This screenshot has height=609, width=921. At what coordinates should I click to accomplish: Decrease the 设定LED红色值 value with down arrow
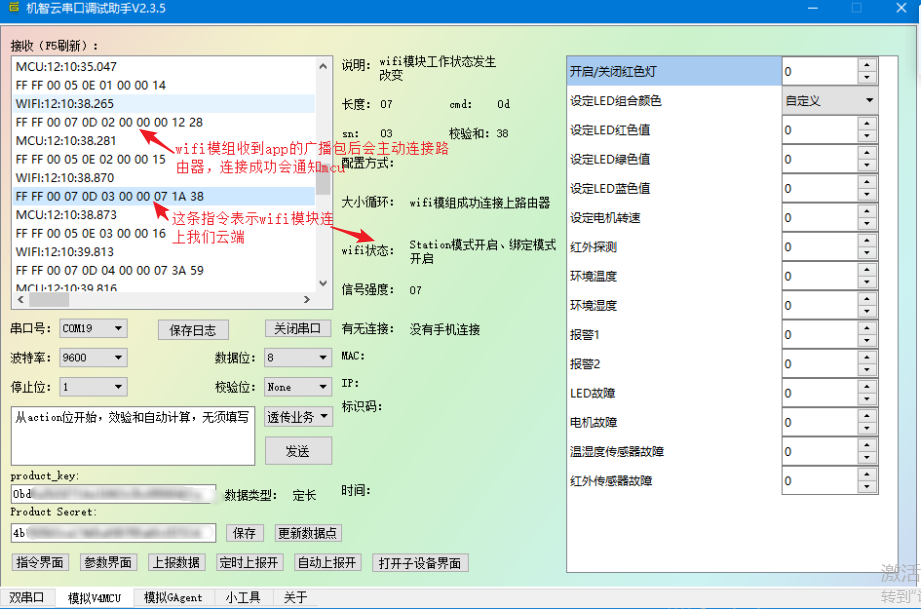point(866,136)
